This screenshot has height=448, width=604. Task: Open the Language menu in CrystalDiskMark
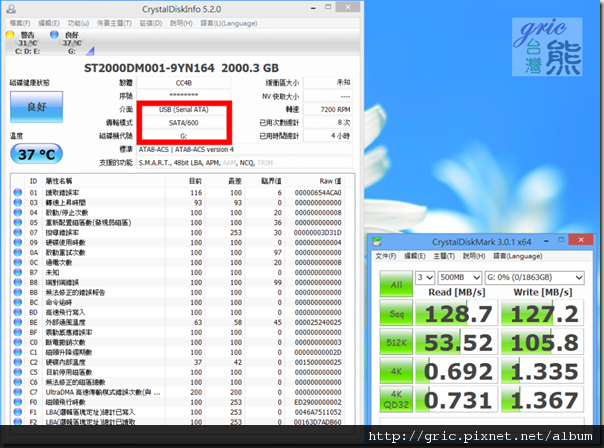(x=518, y=256)
